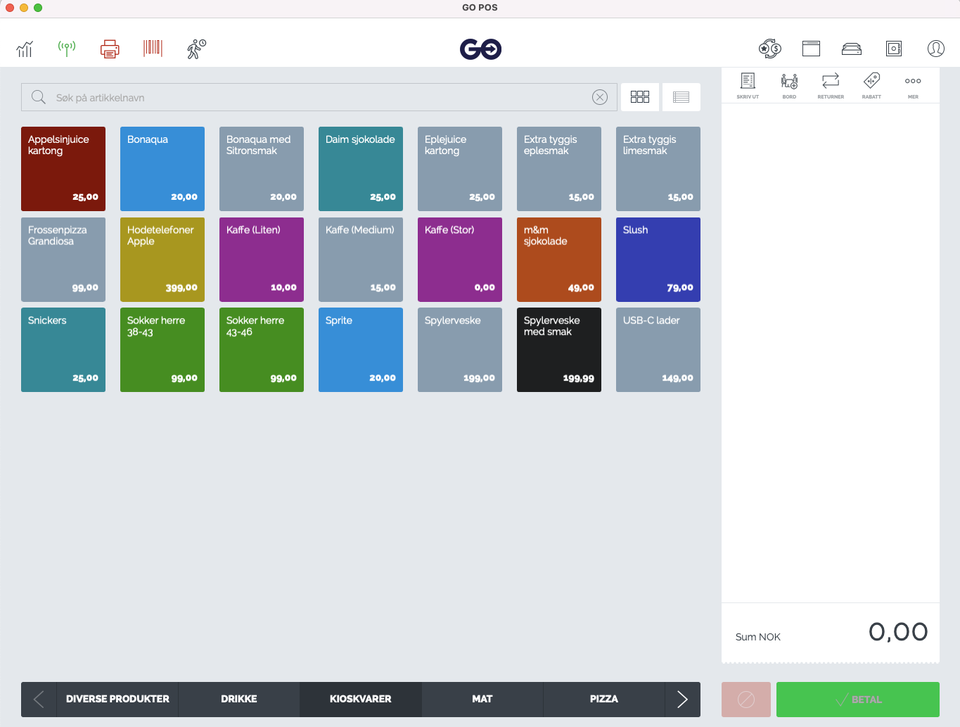Select the Kioskvarer category tab
This screenshot has height=727, width=960.
(x=361, y=699)
